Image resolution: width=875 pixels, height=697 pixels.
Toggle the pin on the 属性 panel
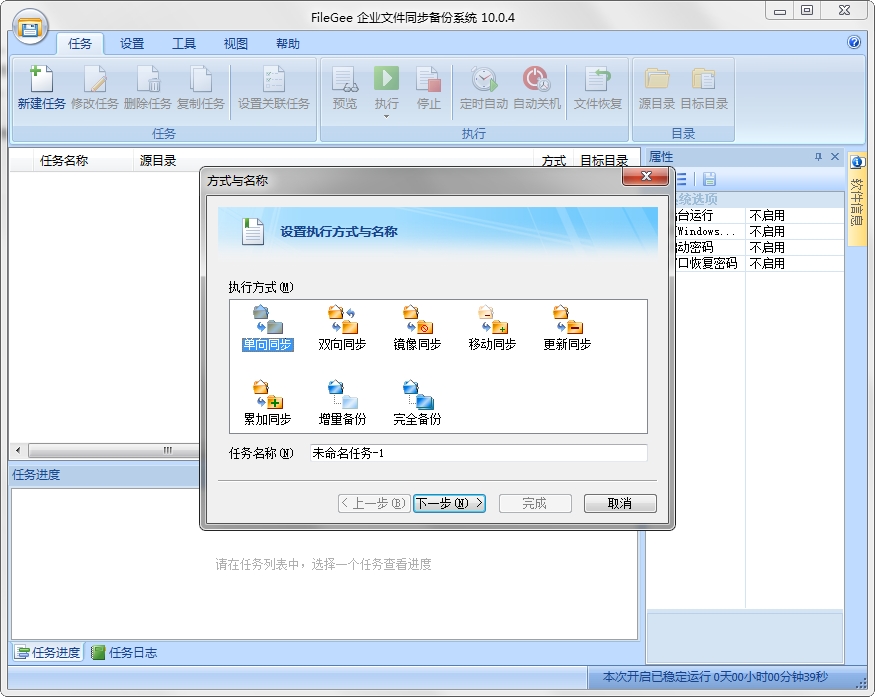816,156
